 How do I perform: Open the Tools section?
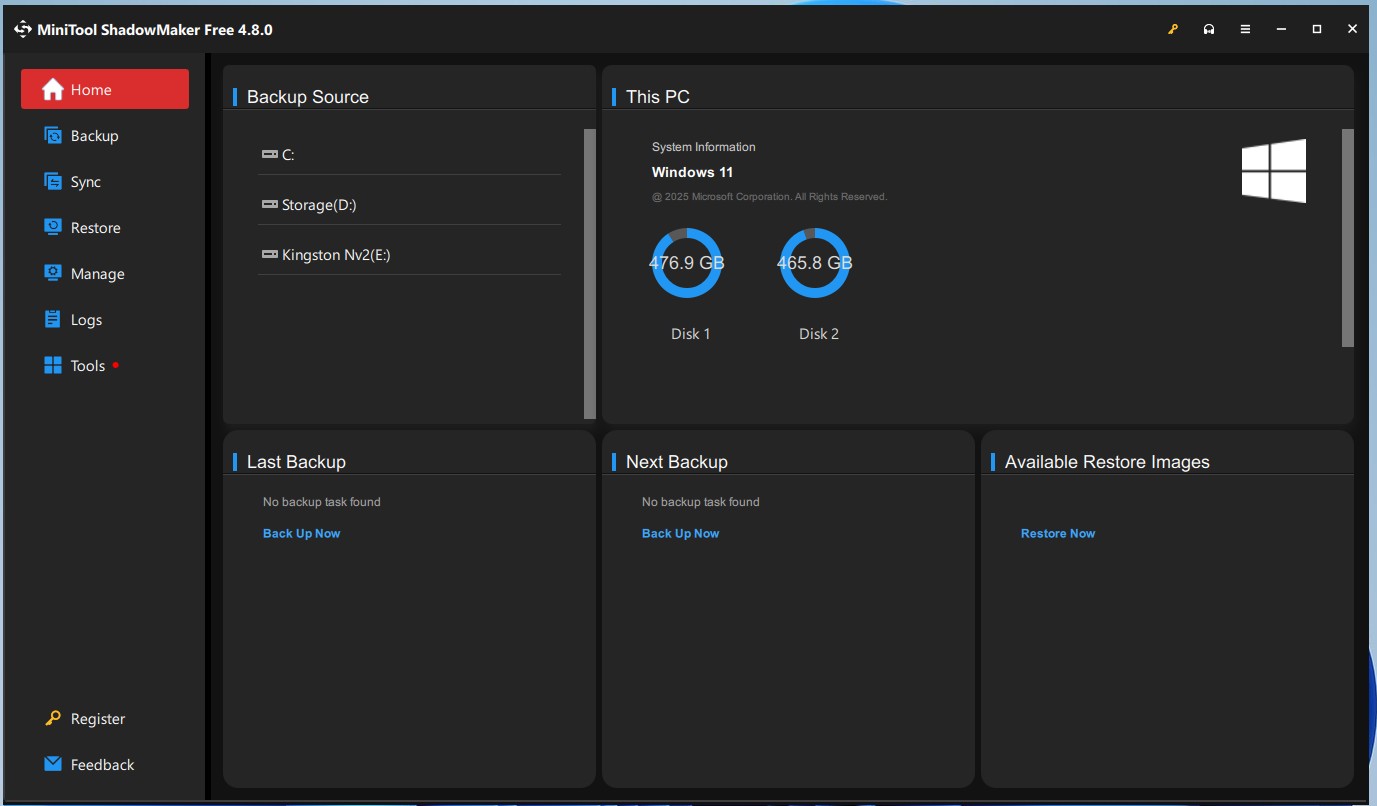pos(87,366)
